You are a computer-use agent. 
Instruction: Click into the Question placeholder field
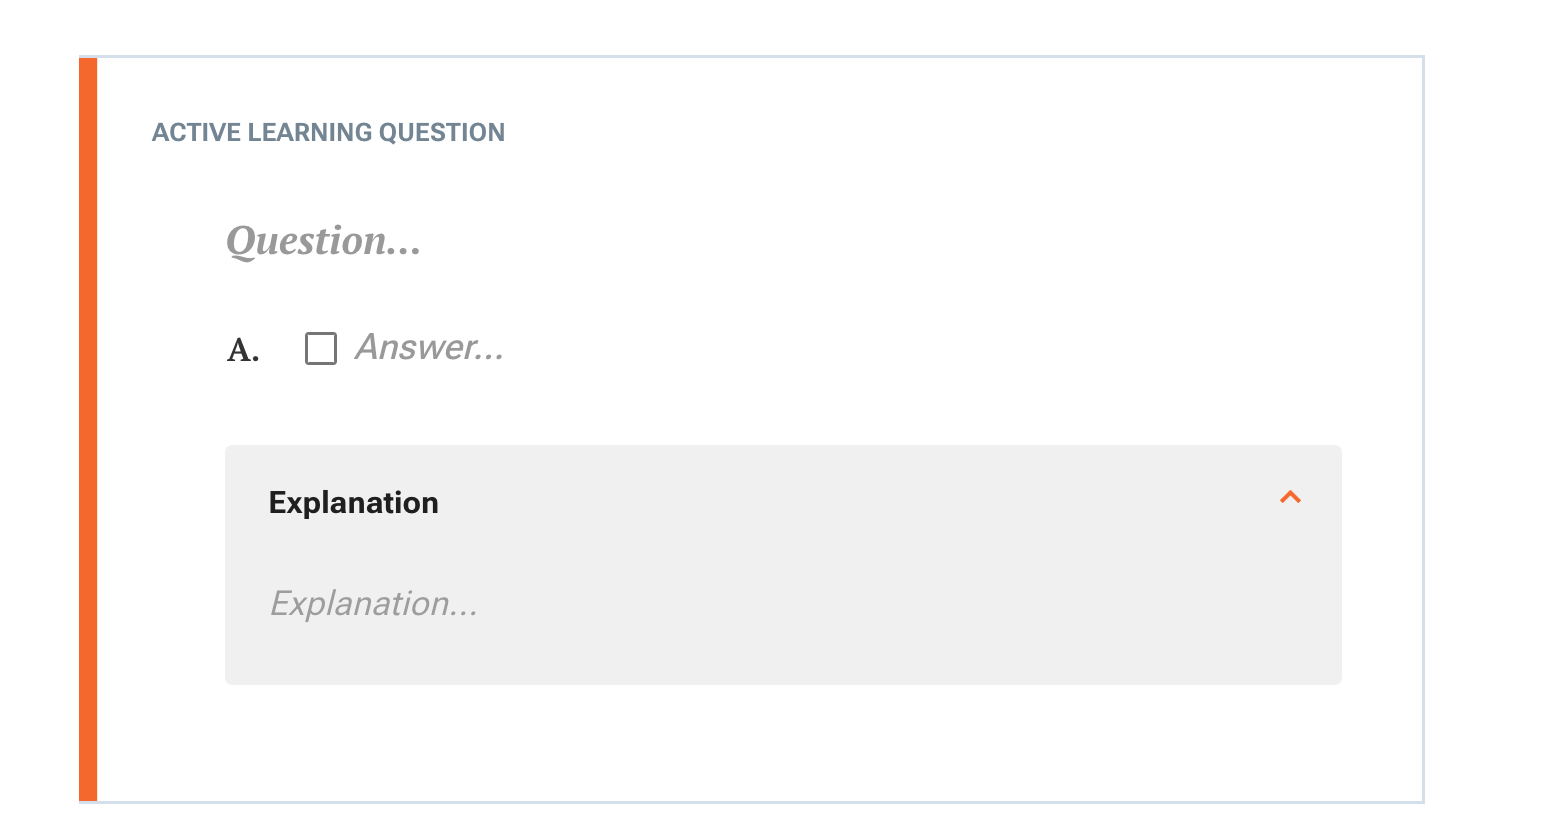tap(323, 241)
